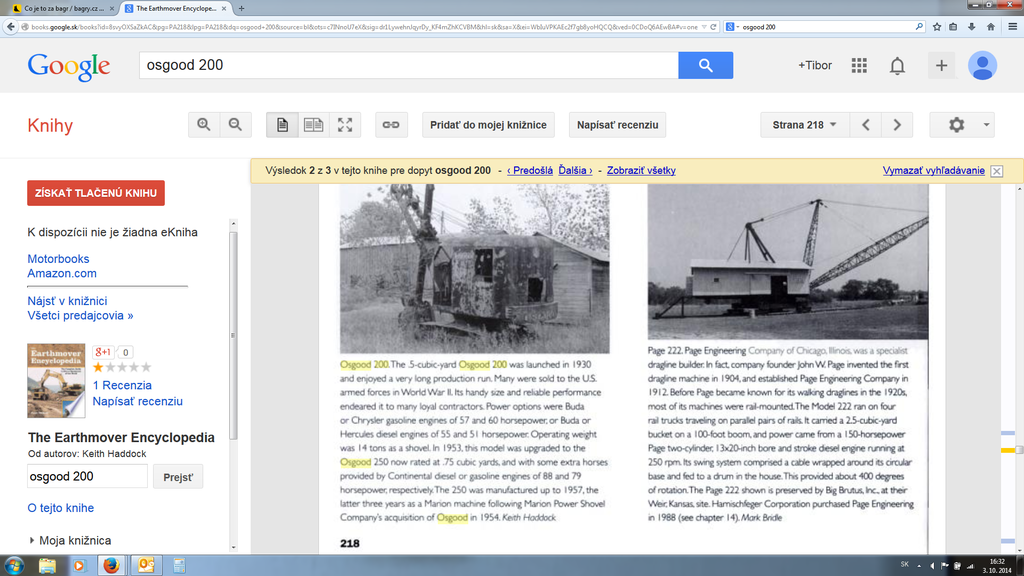Click the Zobraziť všetky link
The height and width of the screenshot is (576, 1024).
[641, 170]
